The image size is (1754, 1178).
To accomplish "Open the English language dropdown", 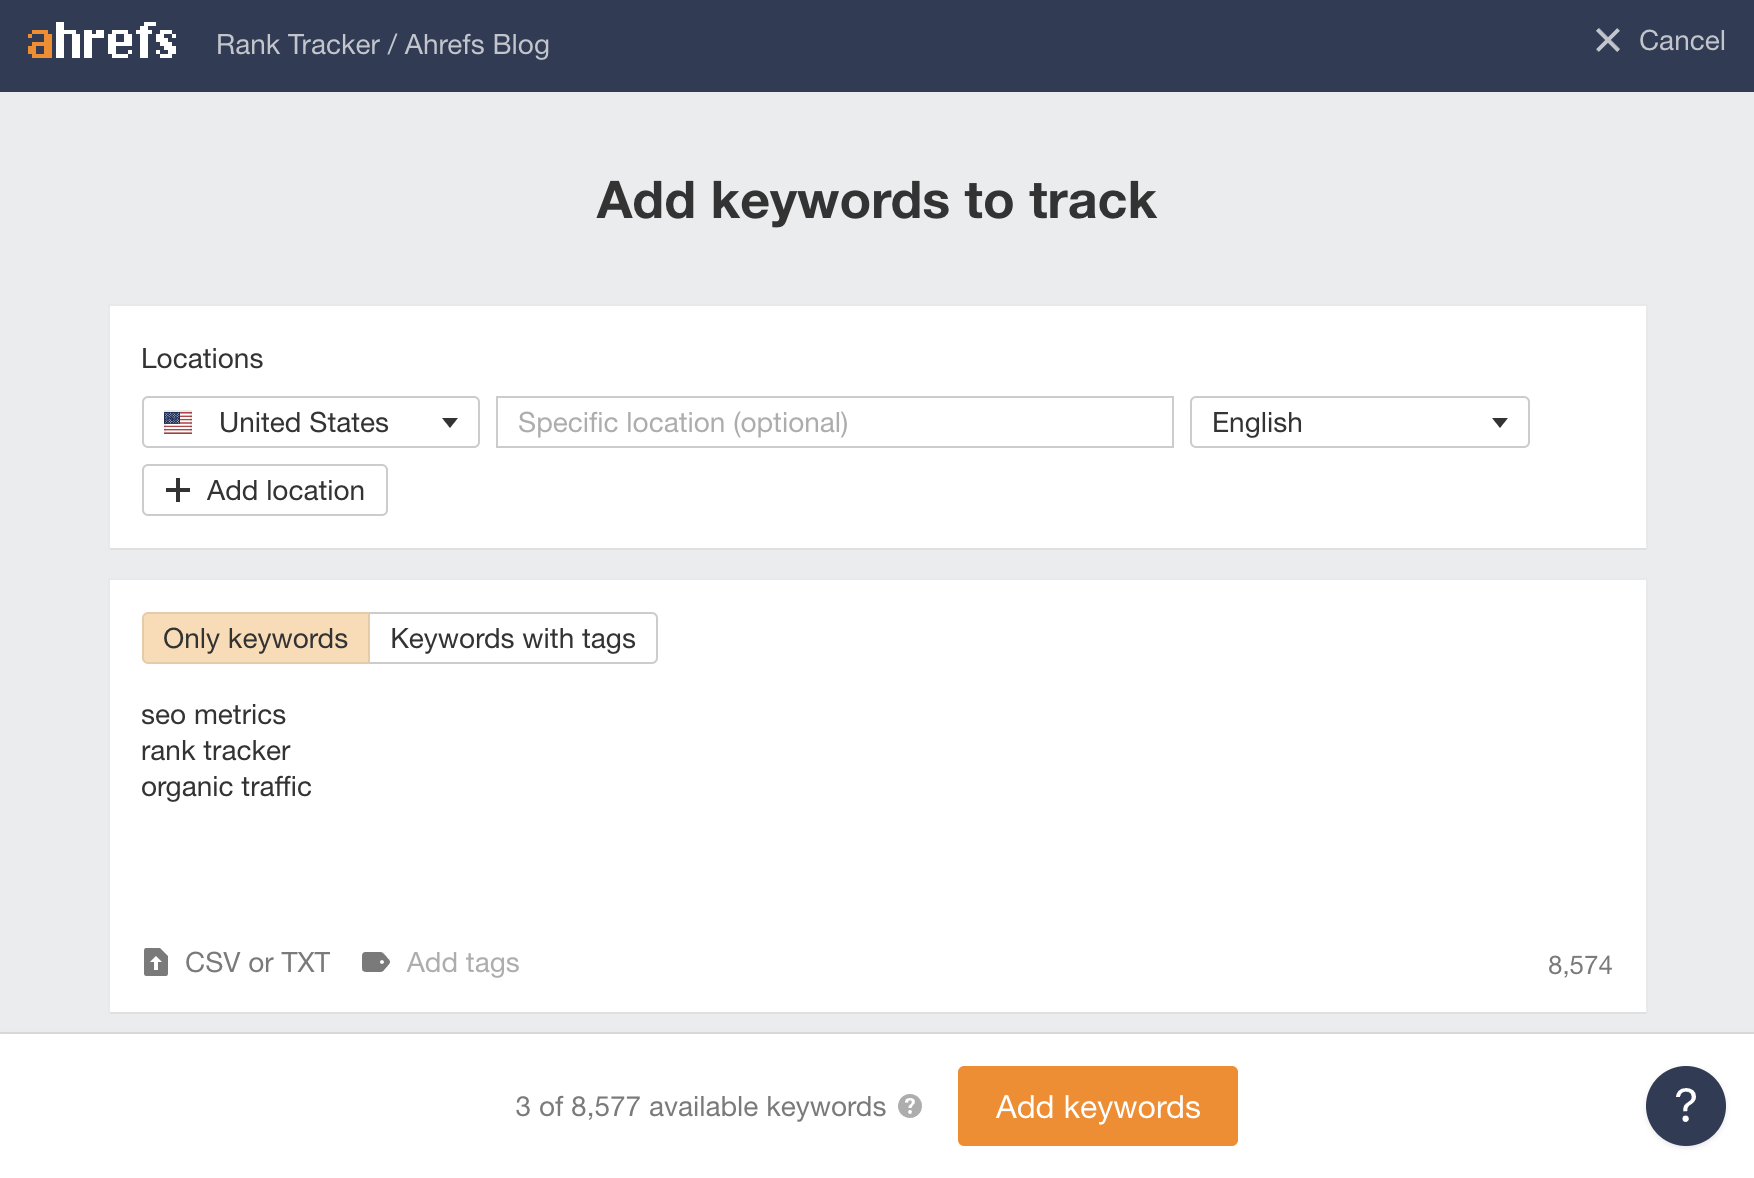I will click(x=1357, y=422).
